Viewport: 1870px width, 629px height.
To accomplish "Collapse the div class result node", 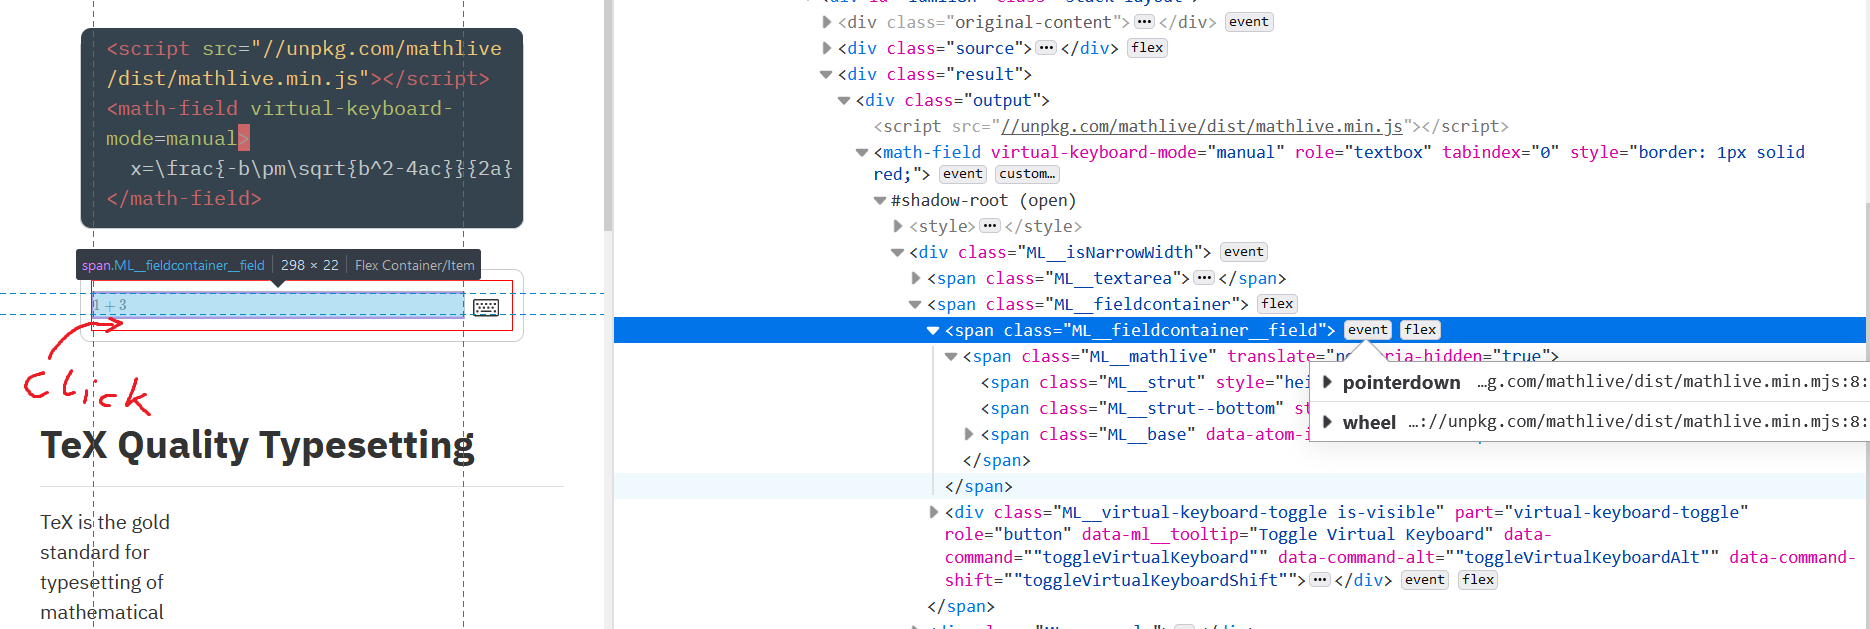I will coord(826,74).
